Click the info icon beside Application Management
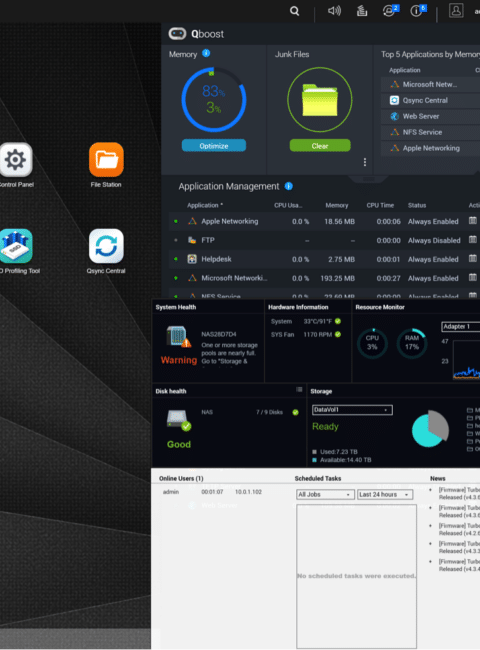 tap(288, 186)
